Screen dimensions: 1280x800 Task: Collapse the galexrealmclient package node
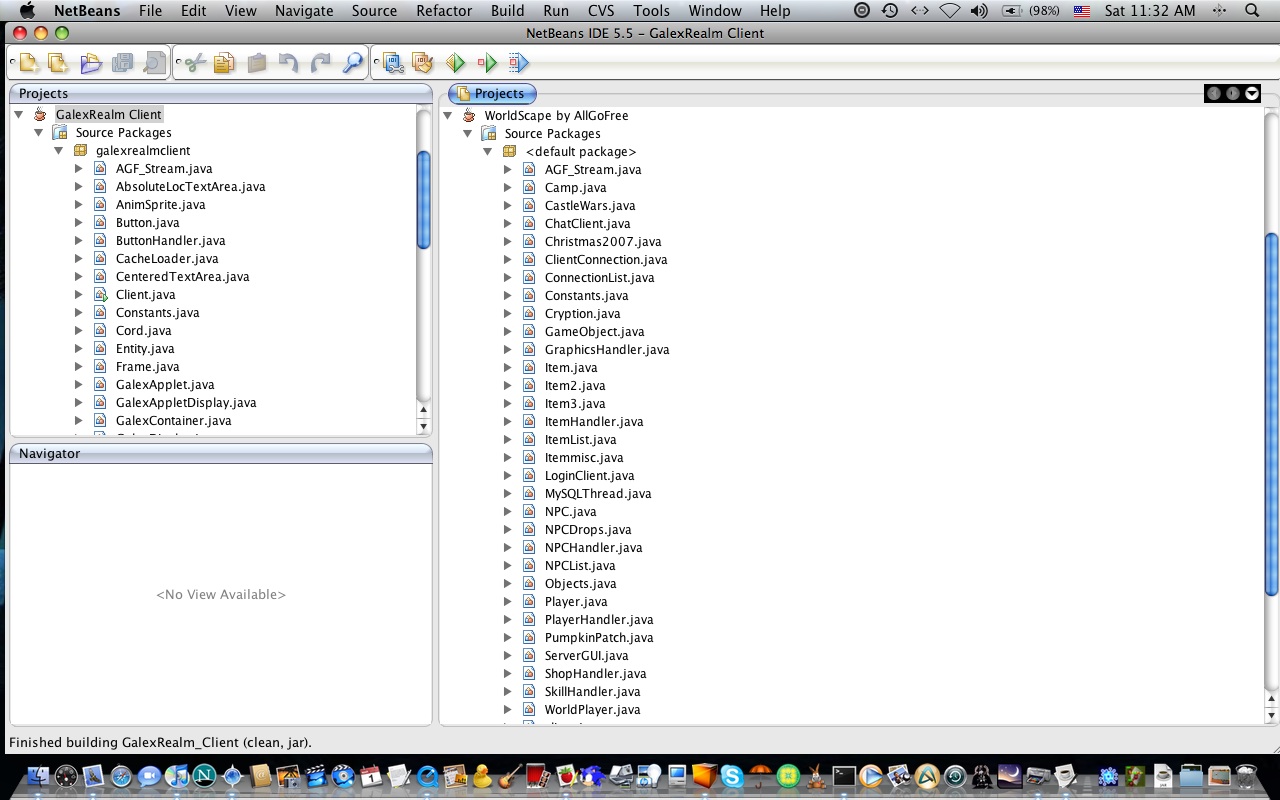pos(58,151)
